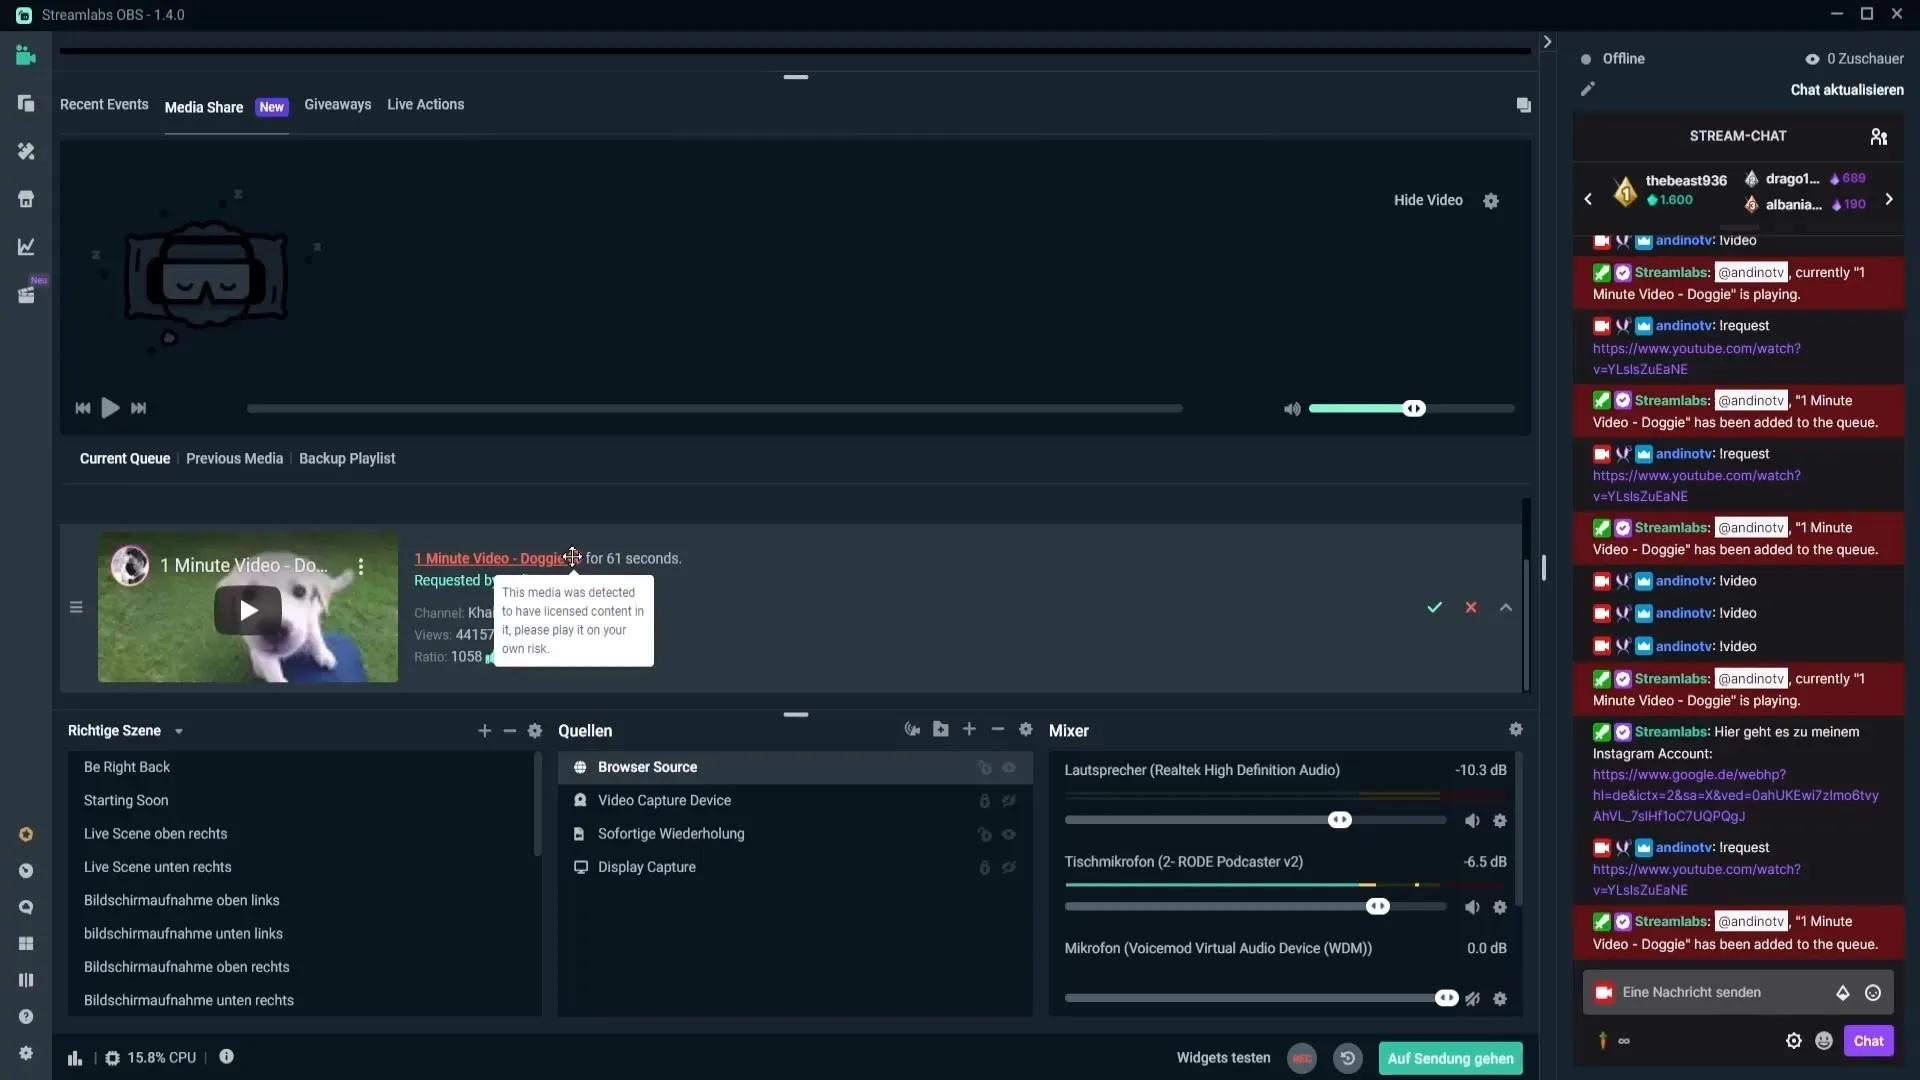Toggle Video Capture Device visibility
1920x1080 pixels.
[1009, 801]
